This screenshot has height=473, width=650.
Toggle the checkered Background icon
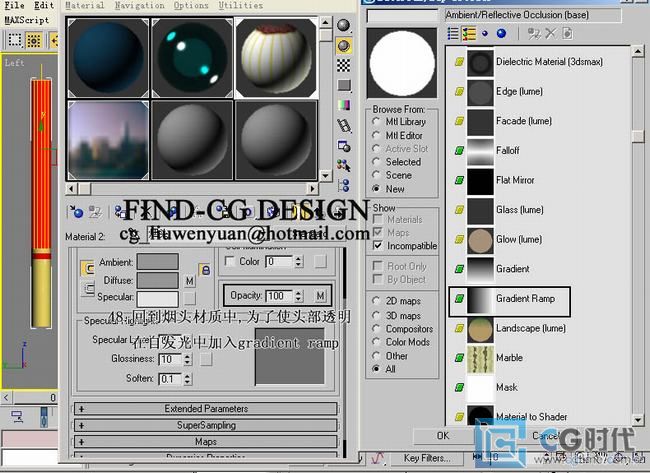point(344,65)
